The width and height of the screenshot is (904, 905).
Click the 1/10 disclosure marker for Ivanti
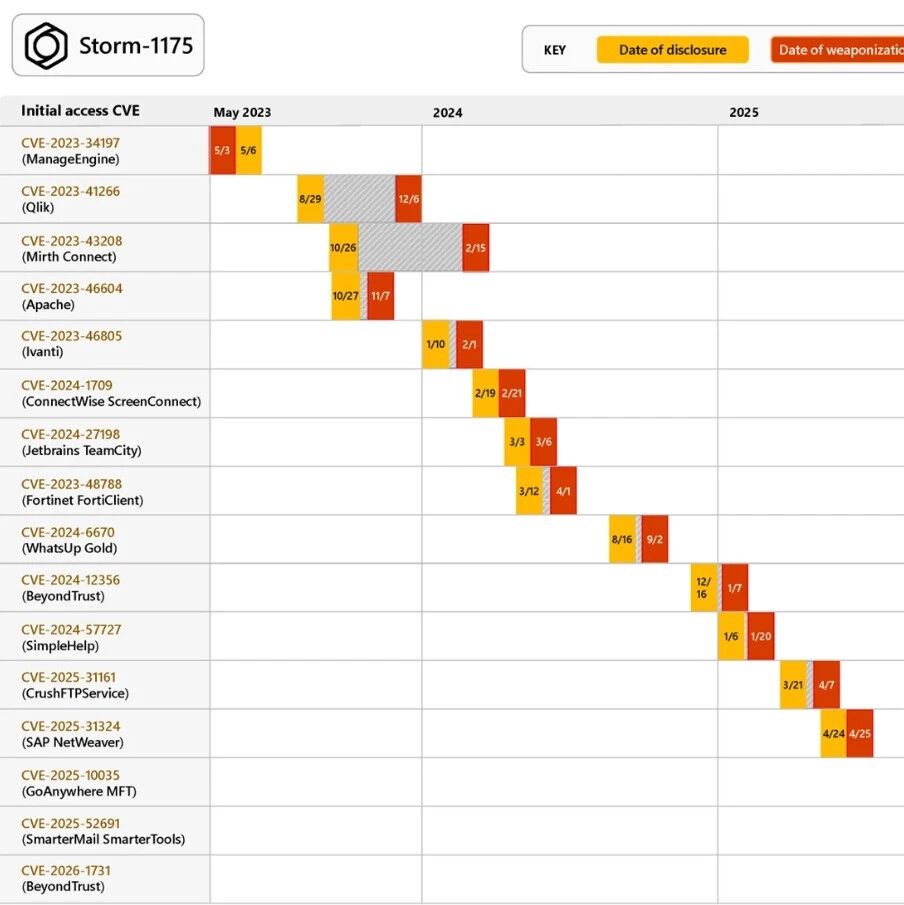coord(436,345)
